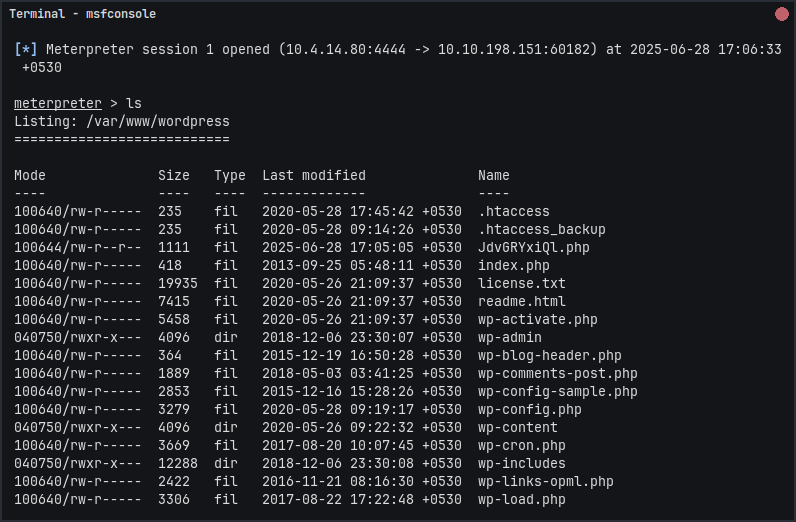The image size is (796, 522).
Task: Click the Last modified column header
Action: point(314,175)
